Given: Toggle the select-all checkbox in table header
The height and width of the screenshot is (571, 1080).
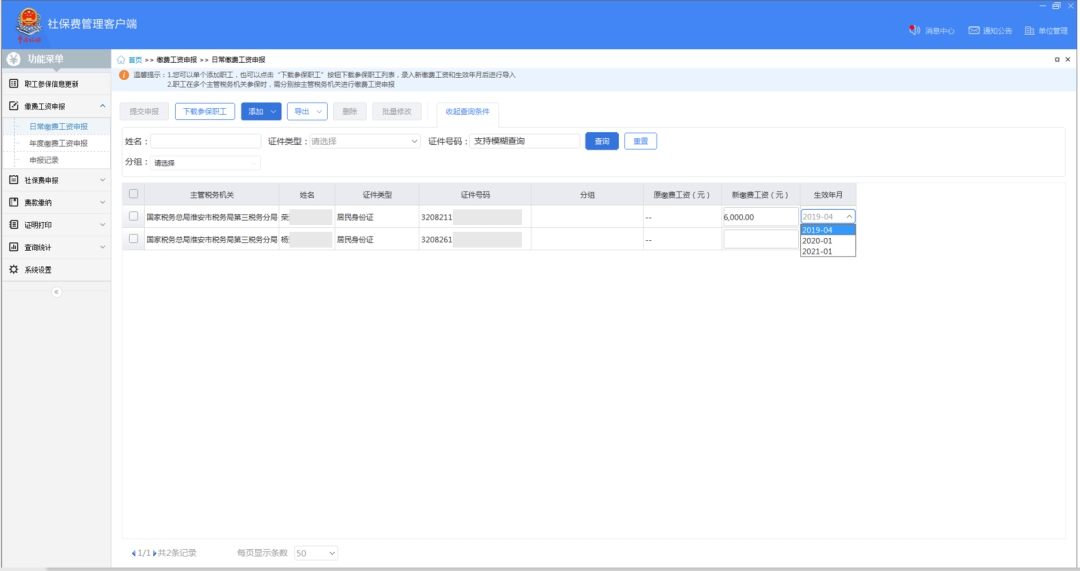Looking at the screenshot, I should tap(133, 194).
